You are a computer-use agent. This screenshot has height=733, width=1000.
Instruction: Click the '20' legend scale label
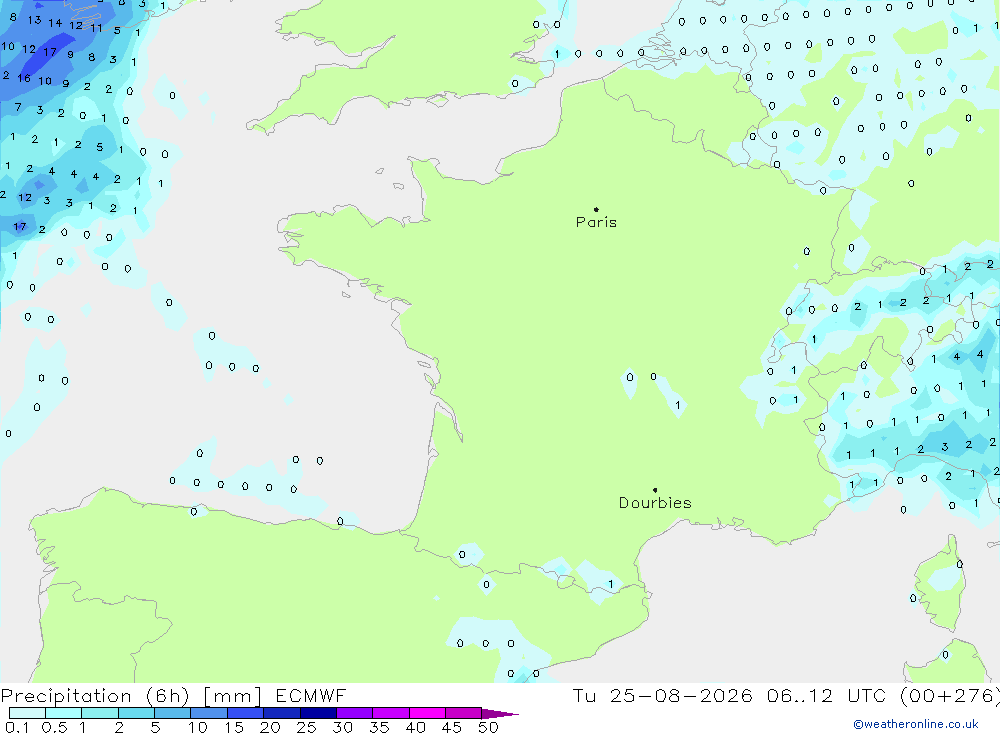pos(270,727)
